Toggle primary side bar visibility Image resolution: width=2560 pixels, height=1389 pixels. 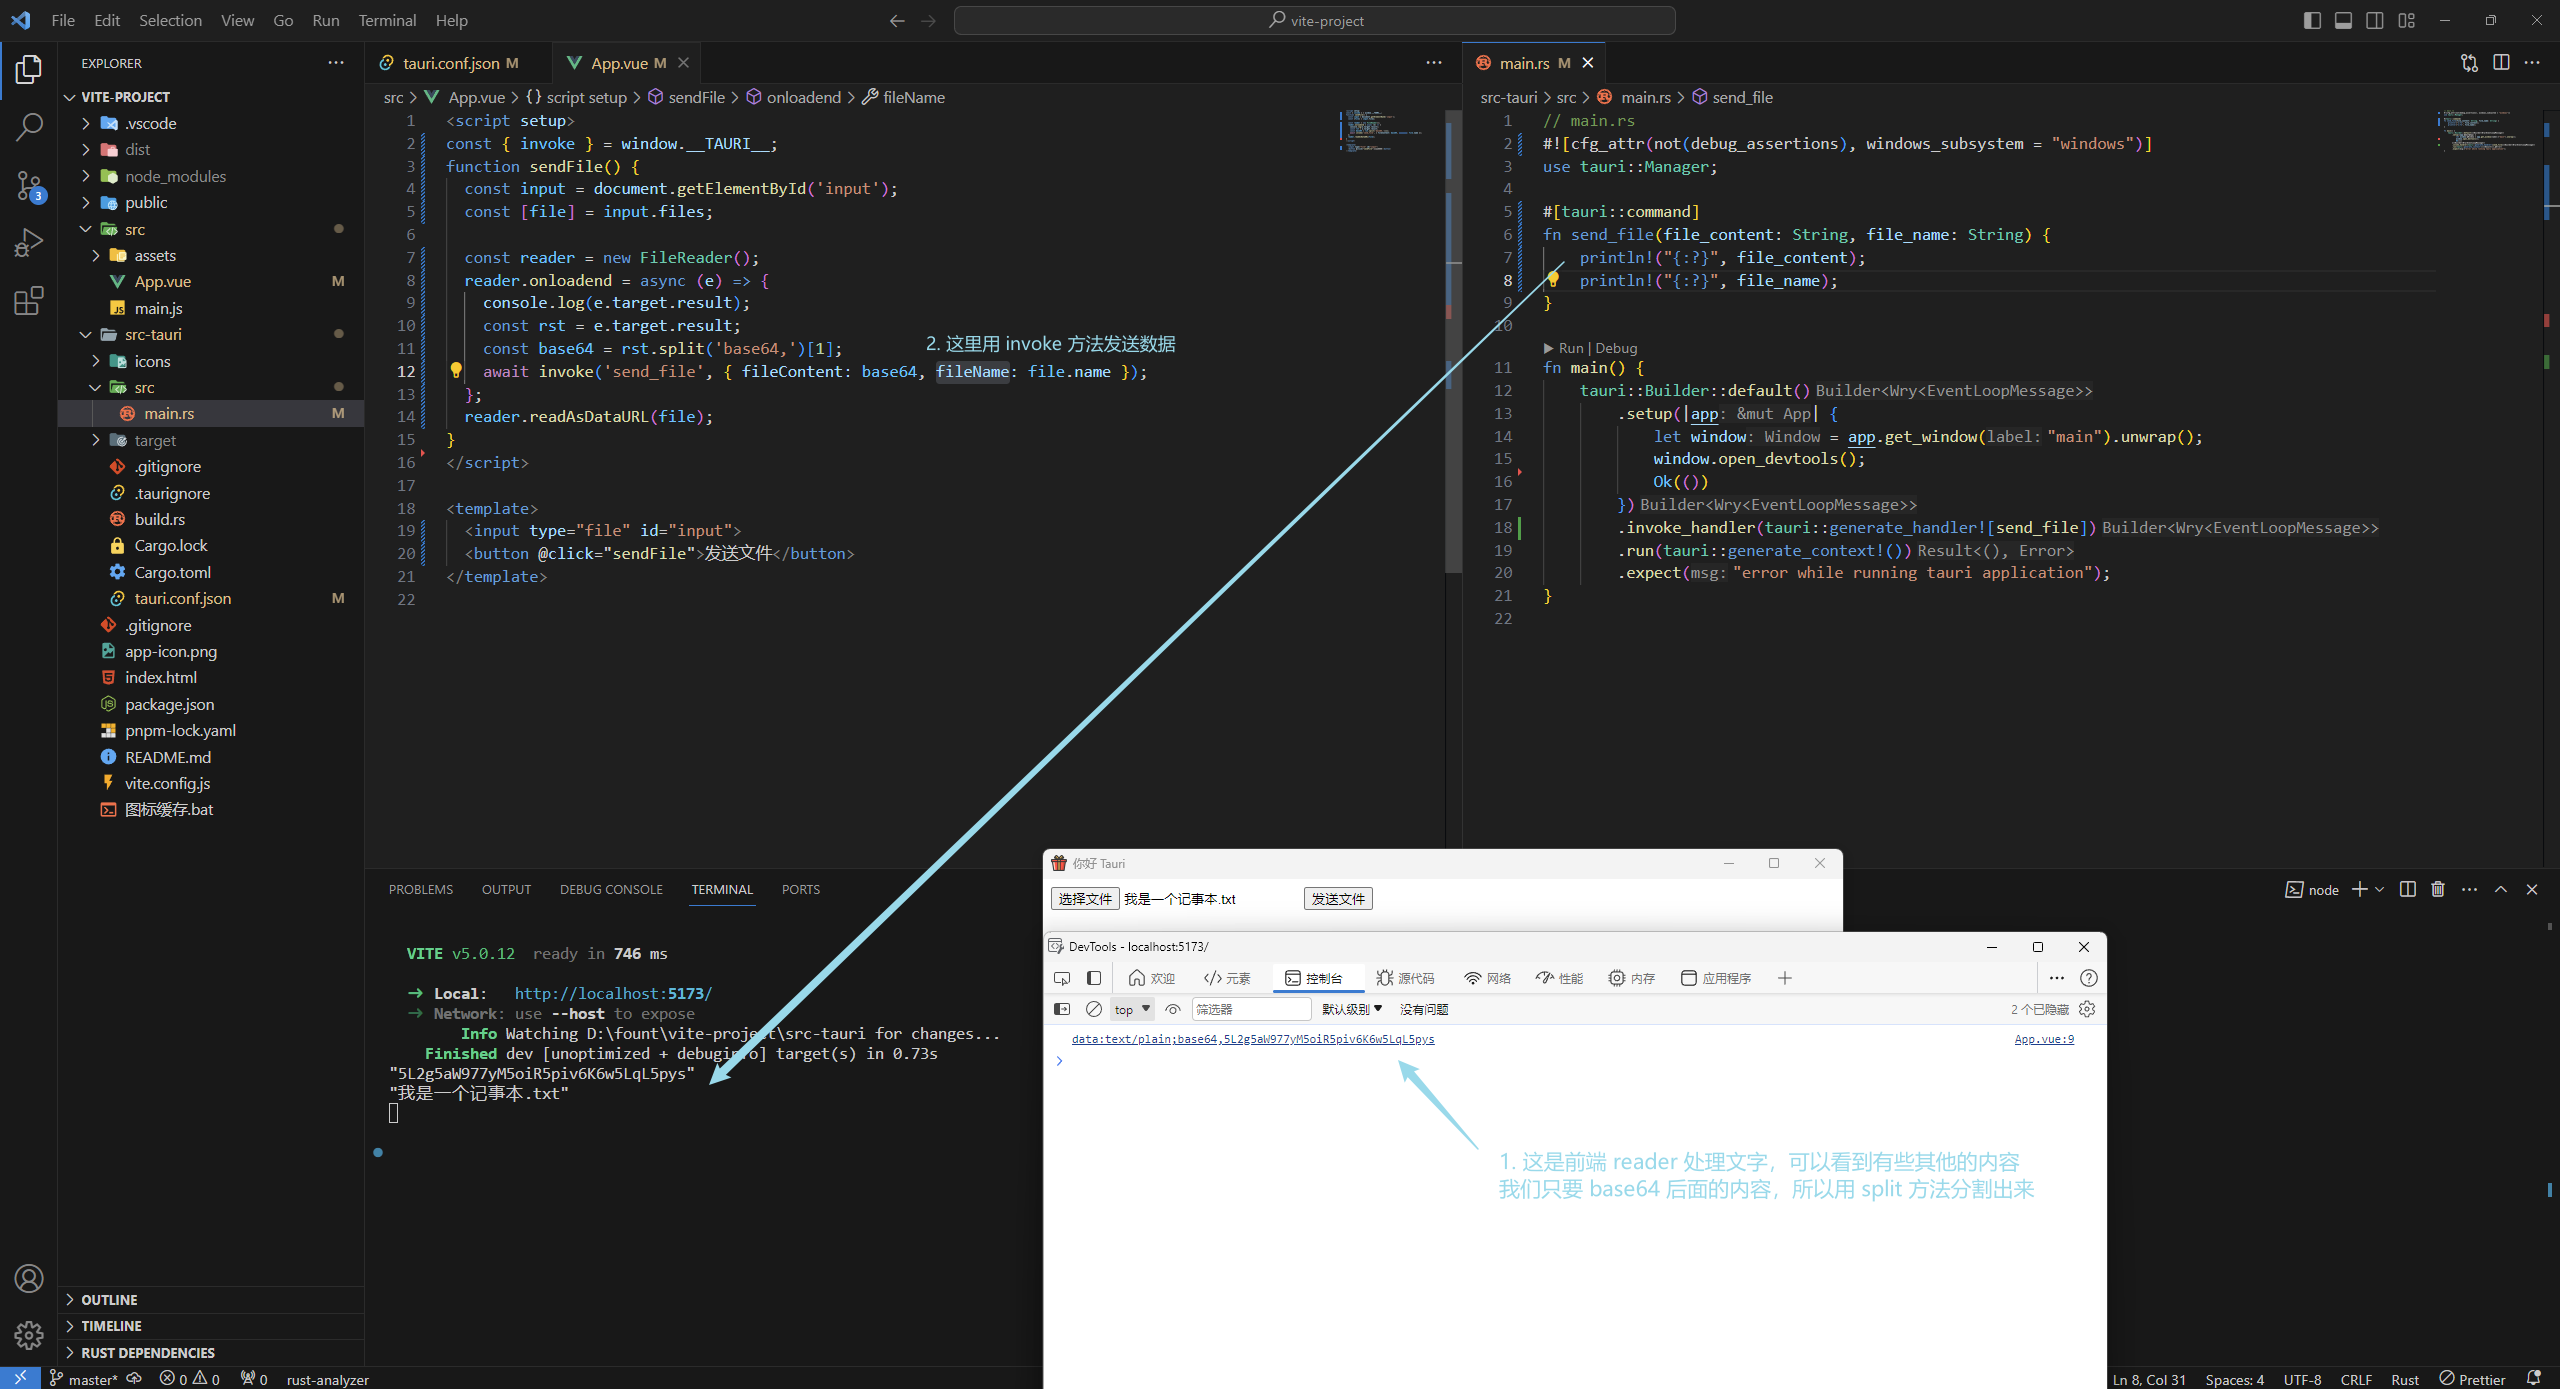(x=2312, y=20)
